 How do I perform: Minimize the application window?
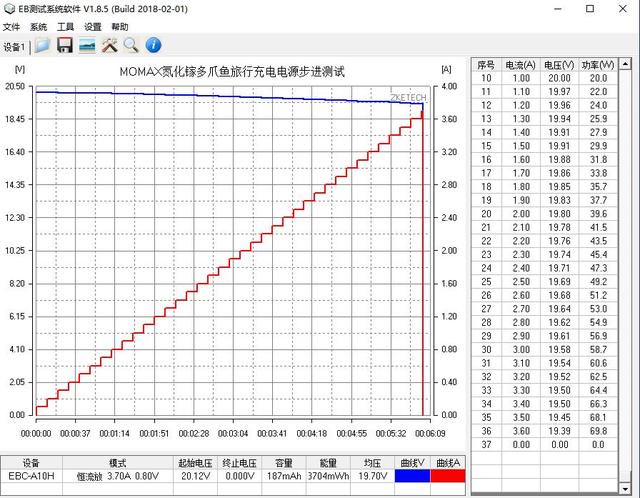pyautogui.click(x=558, y=9)
